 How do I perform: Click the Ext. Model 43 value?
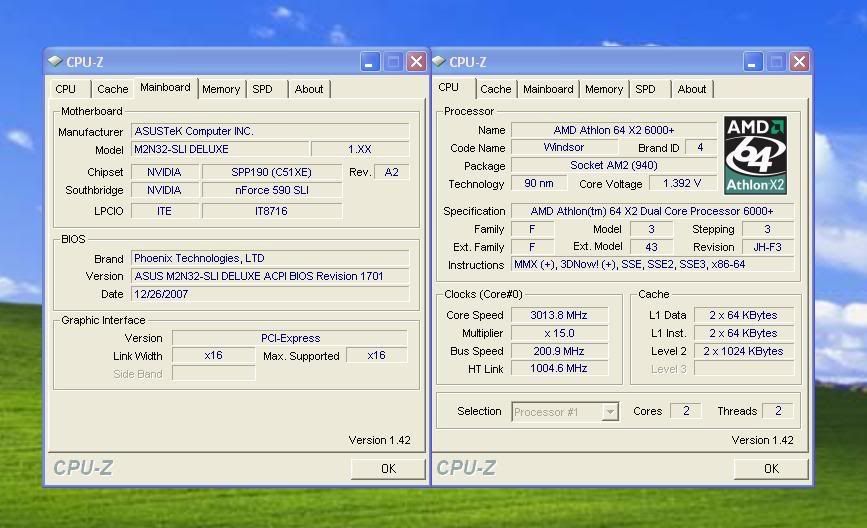pos(651,247)
